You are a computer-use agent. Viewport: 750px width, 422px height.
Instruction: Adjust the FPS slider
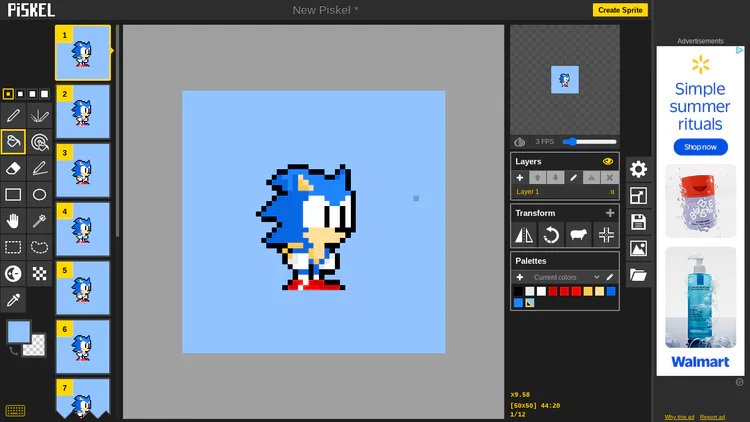click(x=589, y=142)
